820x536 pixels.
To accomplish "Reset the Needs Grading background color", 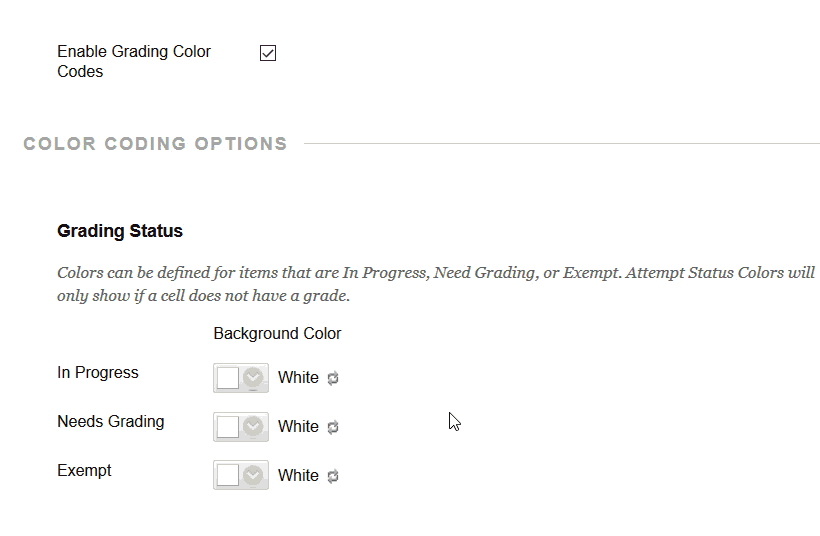I will [333, 427].
